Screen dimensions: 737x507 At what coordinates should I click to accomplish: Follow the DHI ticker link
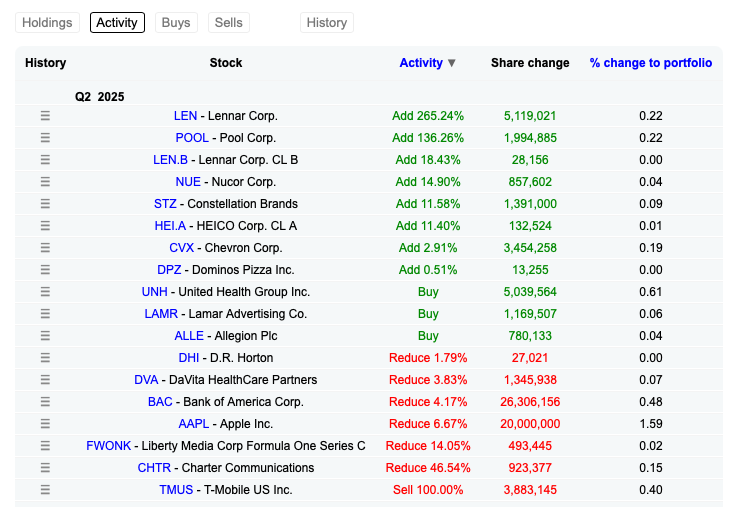click(x=189, y=358)
